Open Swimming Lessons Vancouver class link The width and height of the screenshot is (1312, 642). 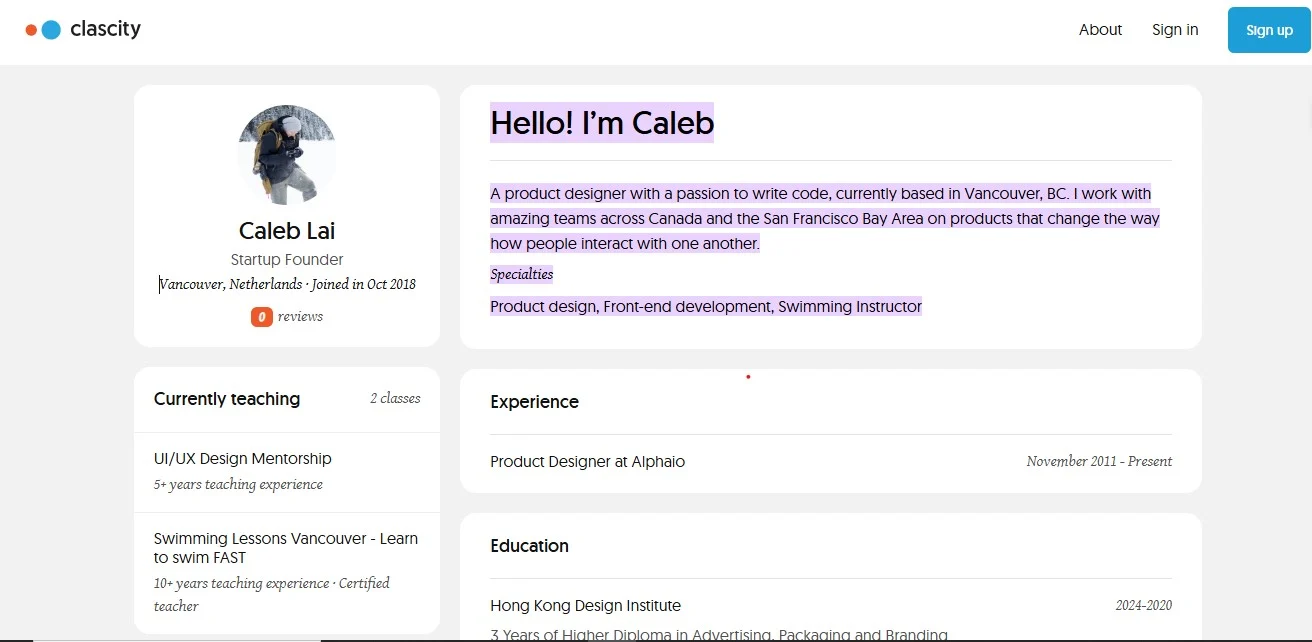(x=286, y=548)
